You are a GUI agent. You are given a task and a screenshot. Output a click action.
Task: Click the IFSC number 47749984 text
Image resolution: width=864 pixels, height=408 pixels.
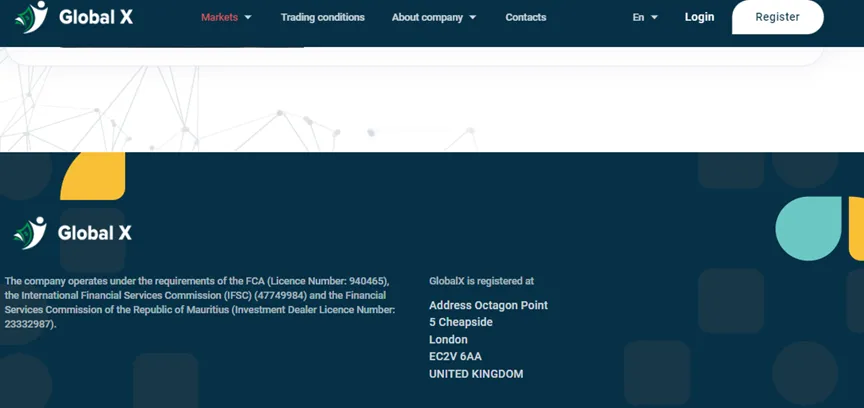pos(280,296)
